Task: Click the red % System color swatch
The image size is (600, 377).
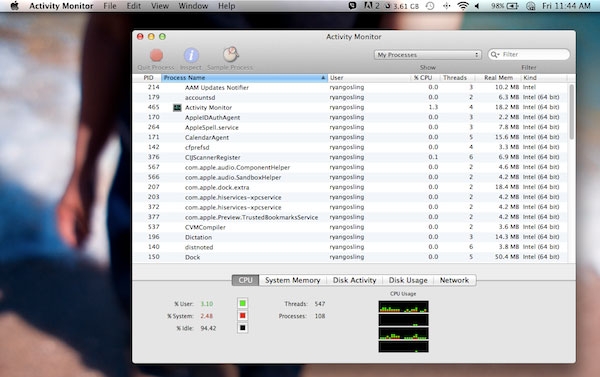Action: pyautogui.click(x=243, y=316)
